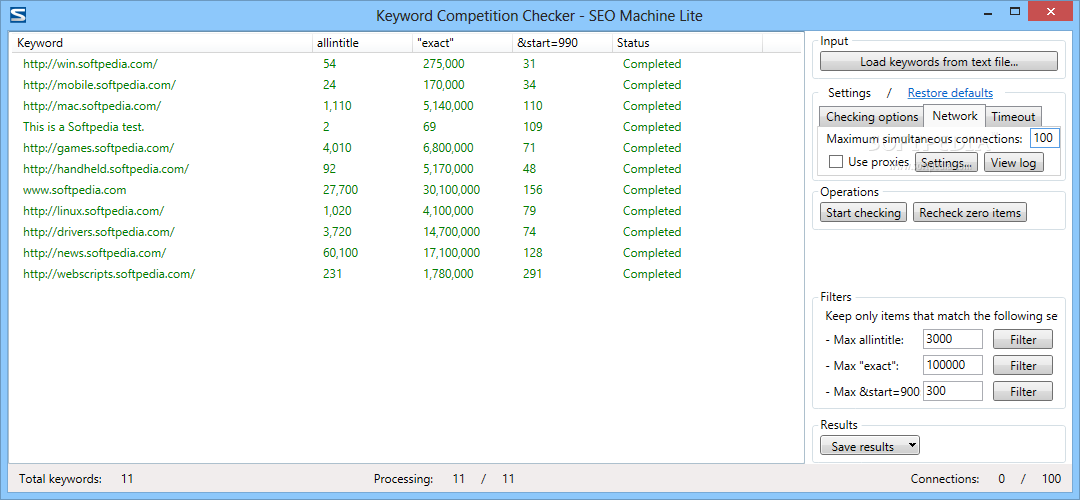Click Load keywords from text file button
1080x500 pixels.
(x=939, y=62)
